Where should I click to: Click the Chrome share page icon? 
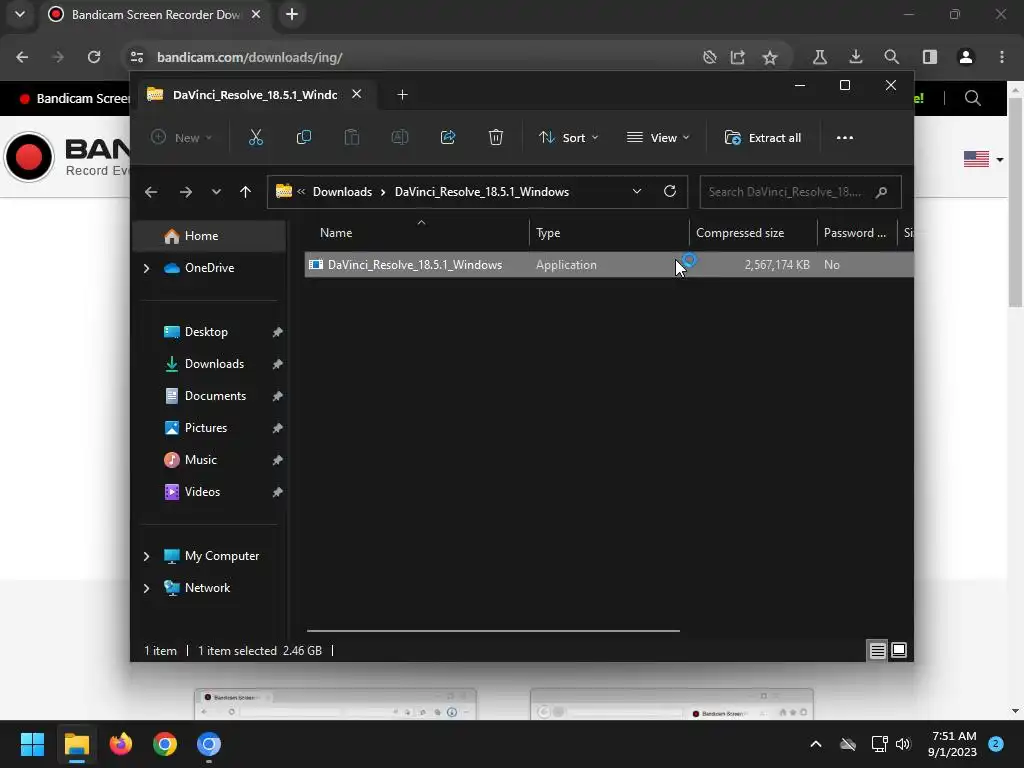738,57
